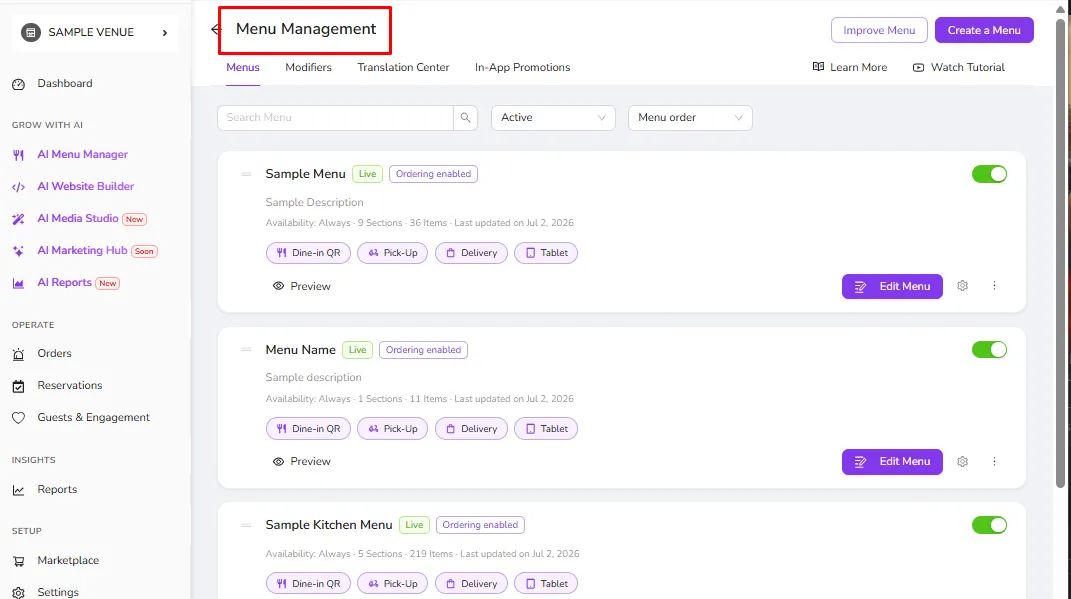Click the Sample Venue store icon

[x=31, y=32]
